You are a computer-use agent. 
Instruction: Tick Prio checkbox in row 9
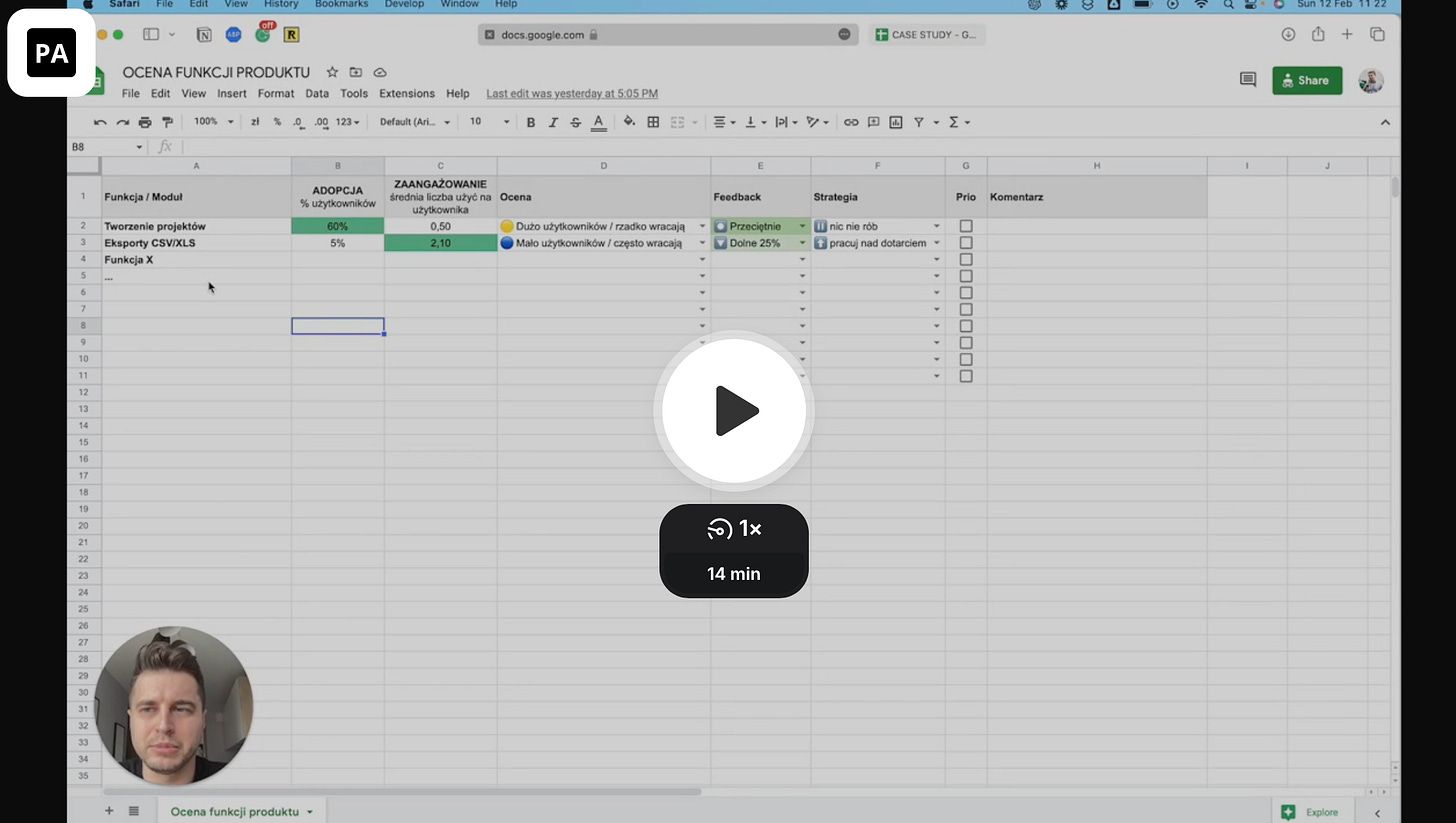pos(966,343)
